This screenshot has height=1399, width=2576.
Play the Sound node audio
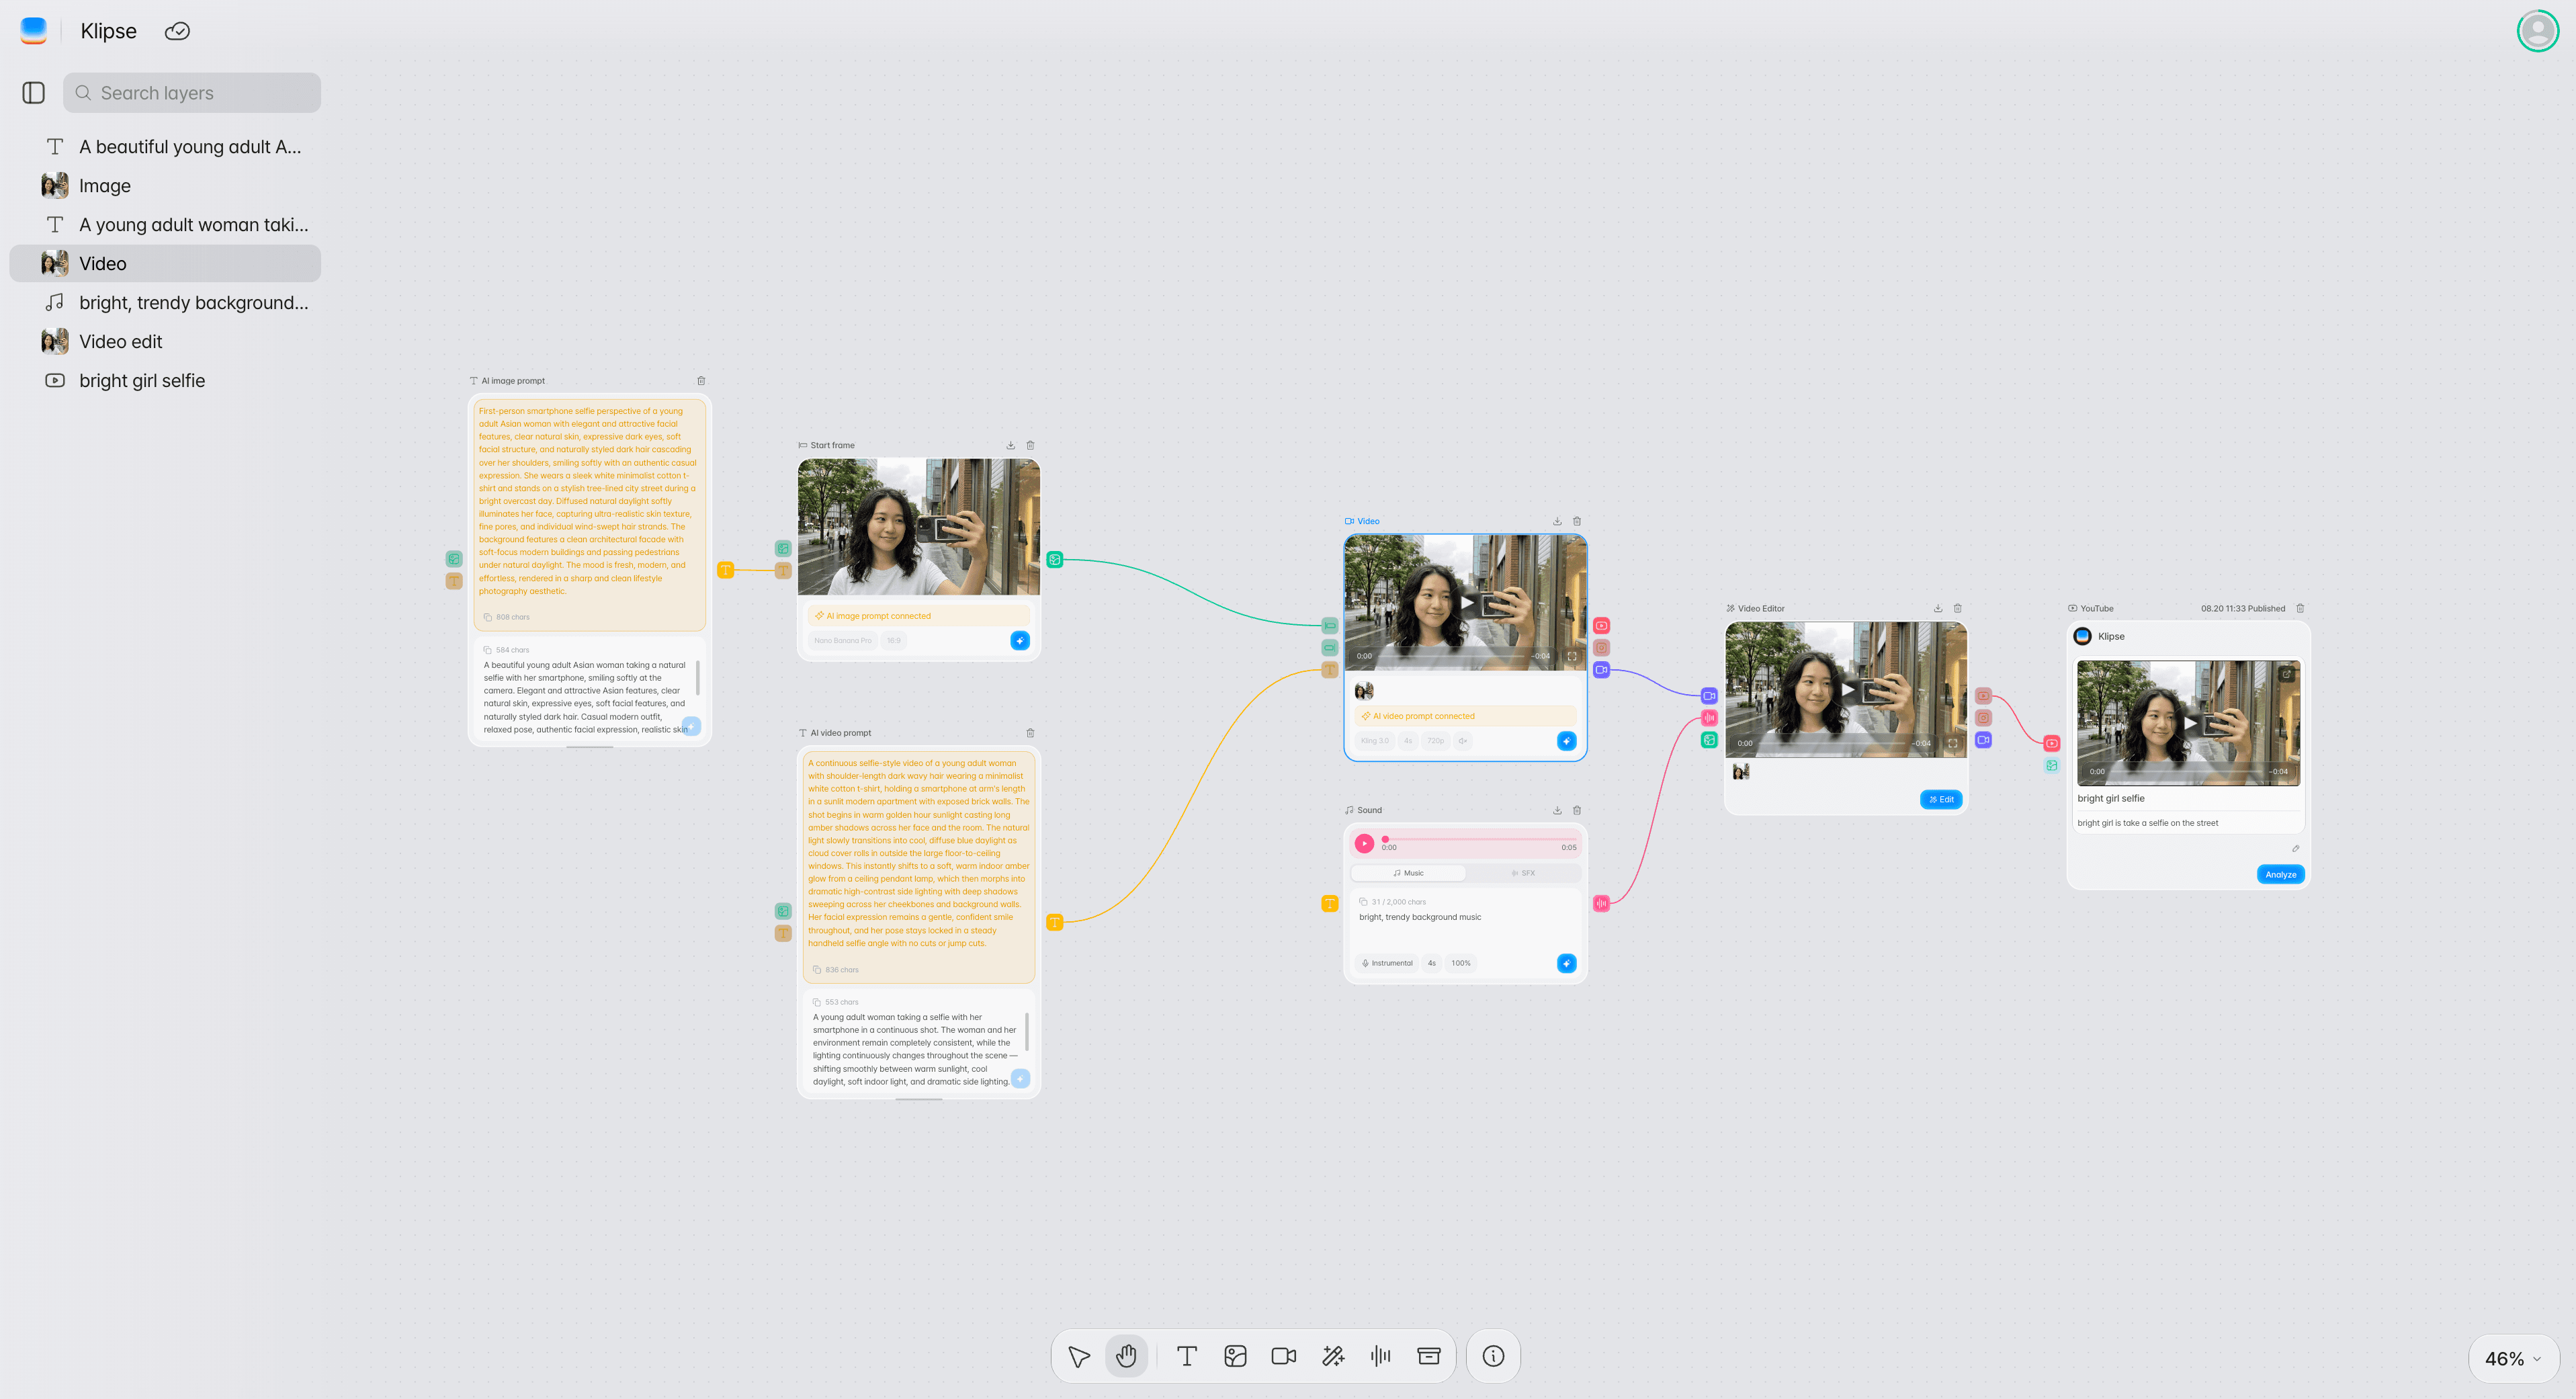click(1364, 843)
